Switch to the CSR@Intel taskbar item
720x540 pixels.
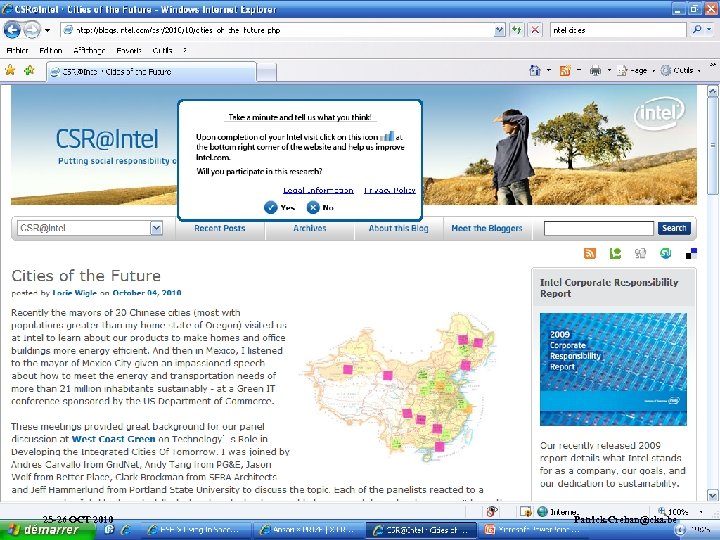[422, 530]
